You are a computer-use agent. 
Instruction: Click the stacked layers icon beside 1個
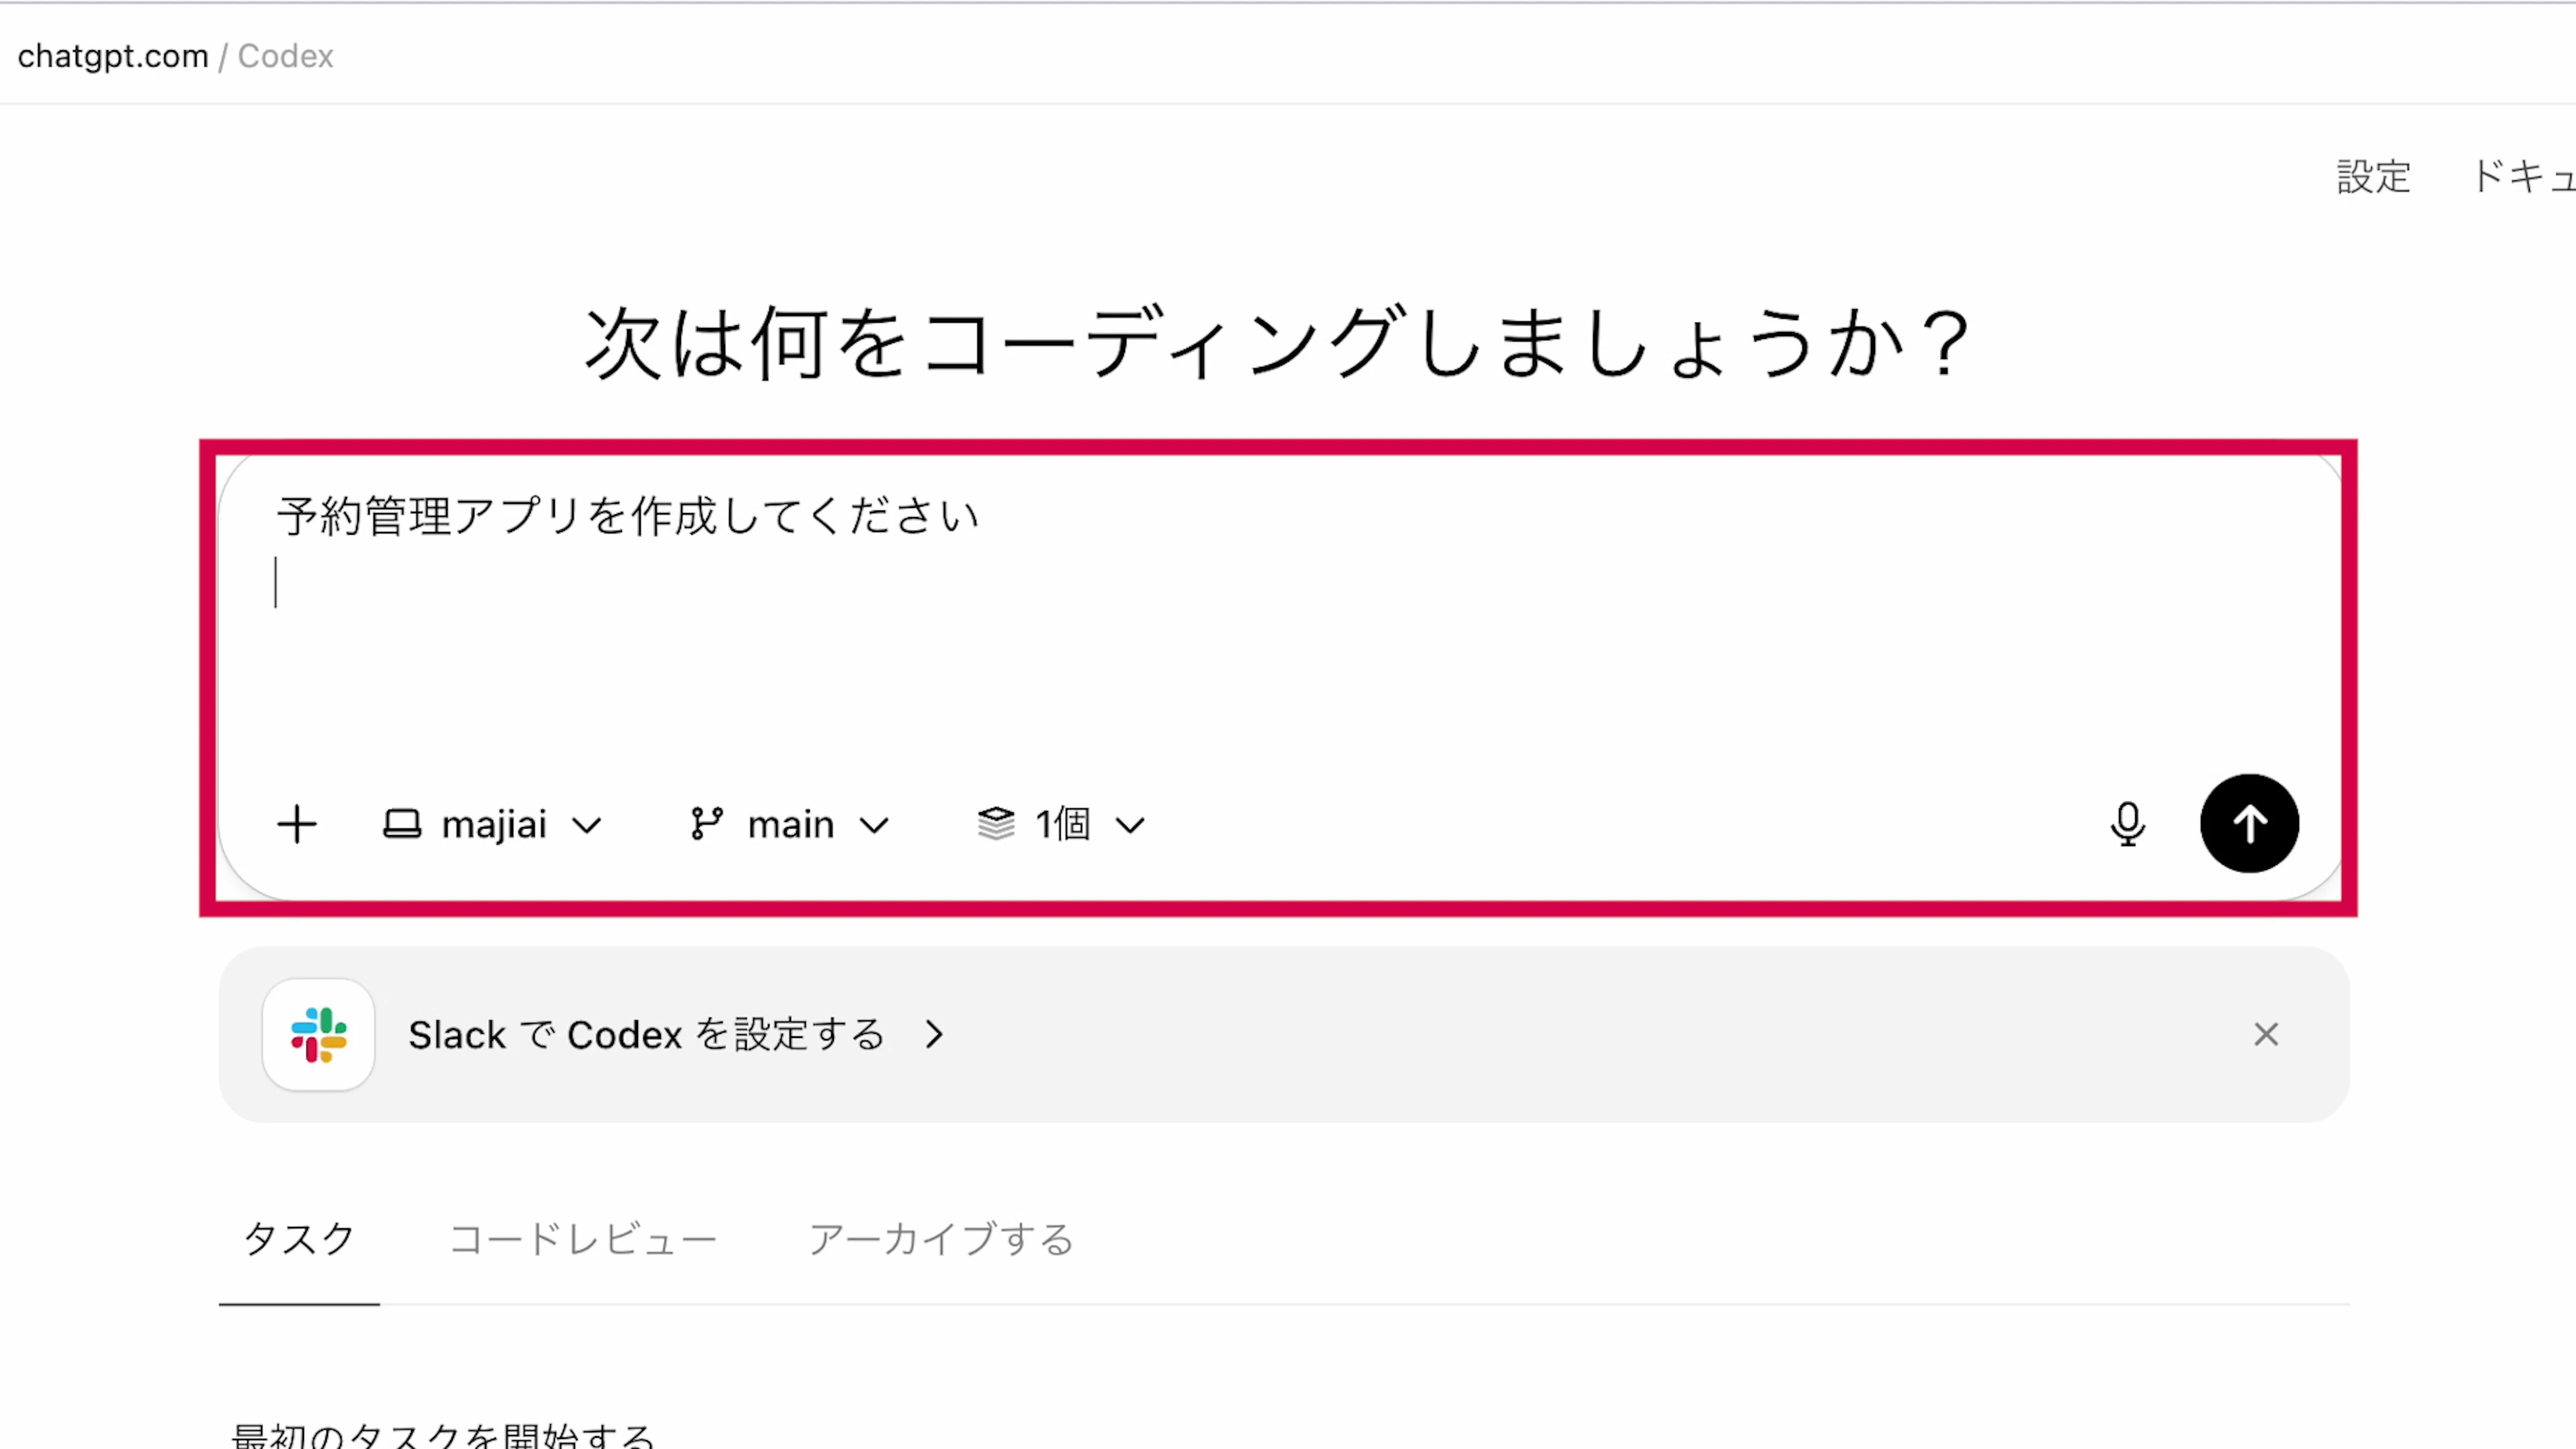coord(995,825)
